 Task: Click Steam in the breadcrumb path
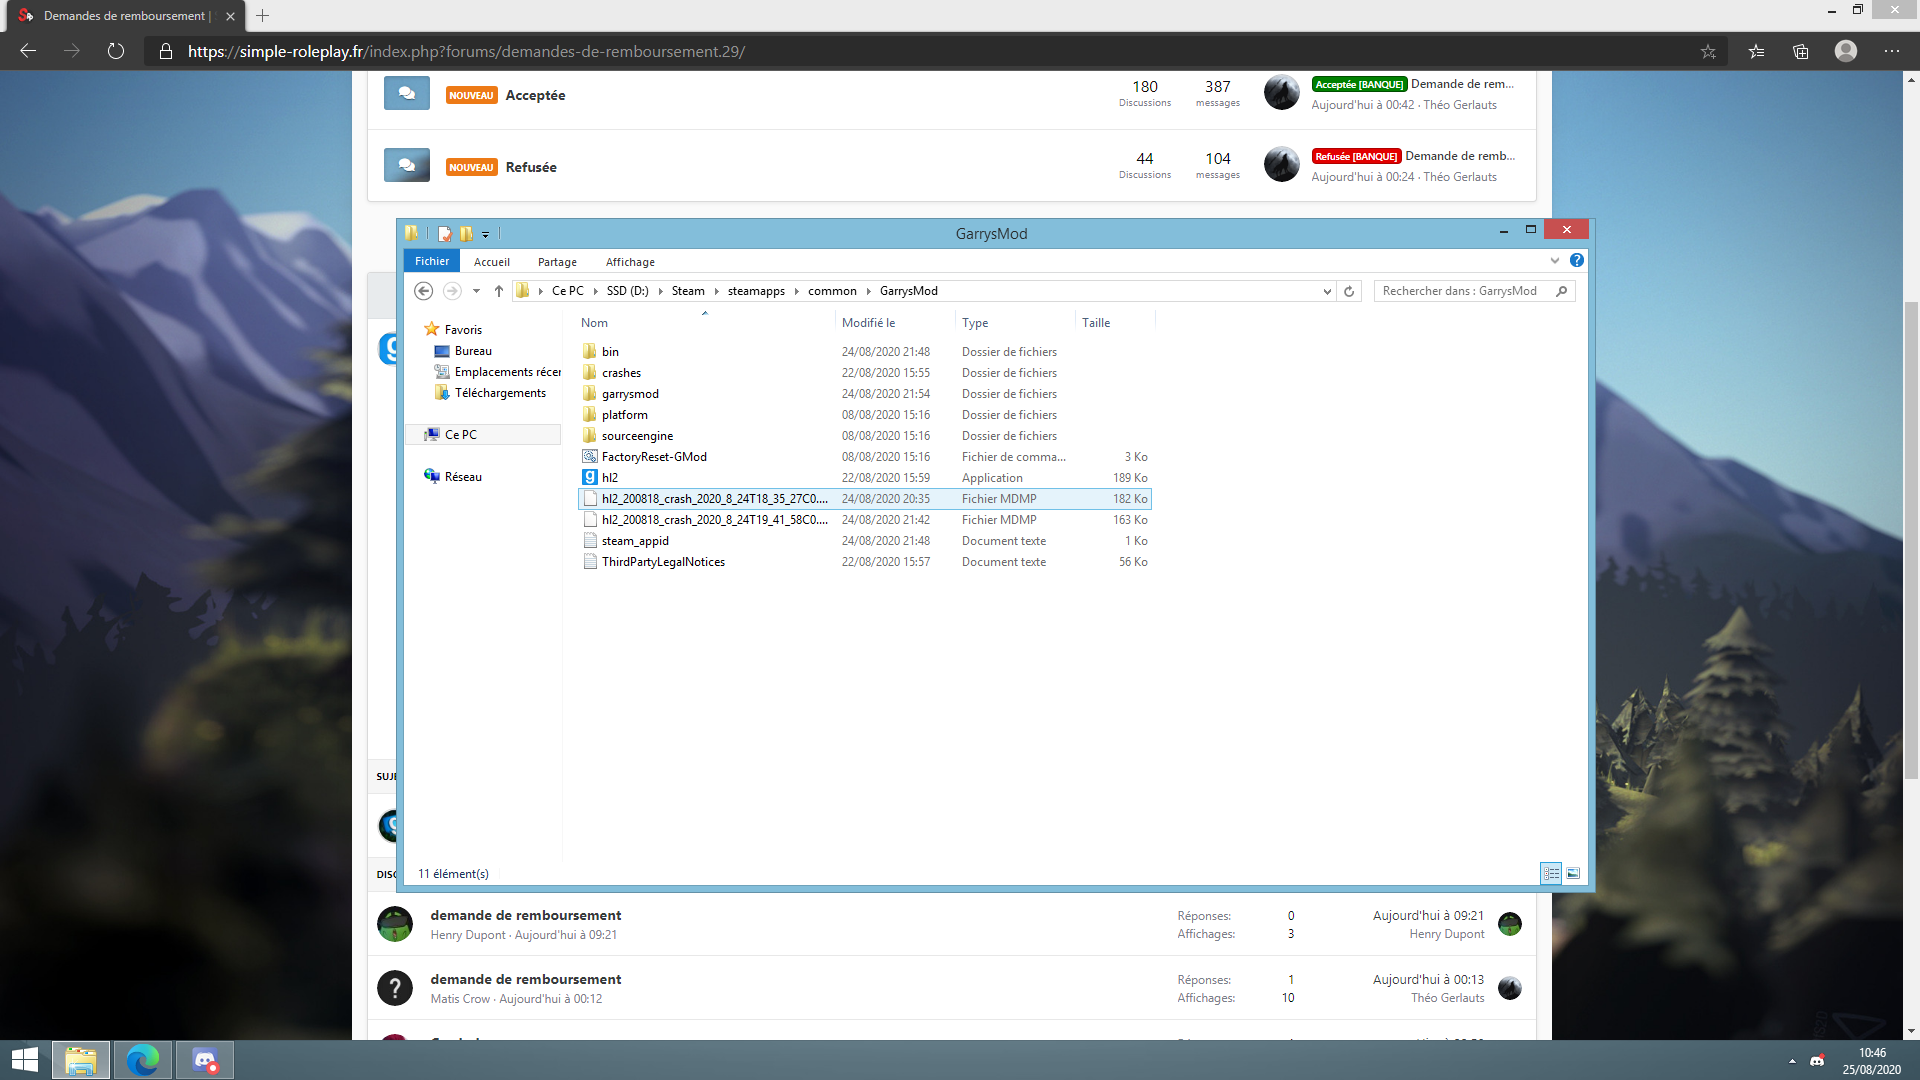tap(688, 291)
